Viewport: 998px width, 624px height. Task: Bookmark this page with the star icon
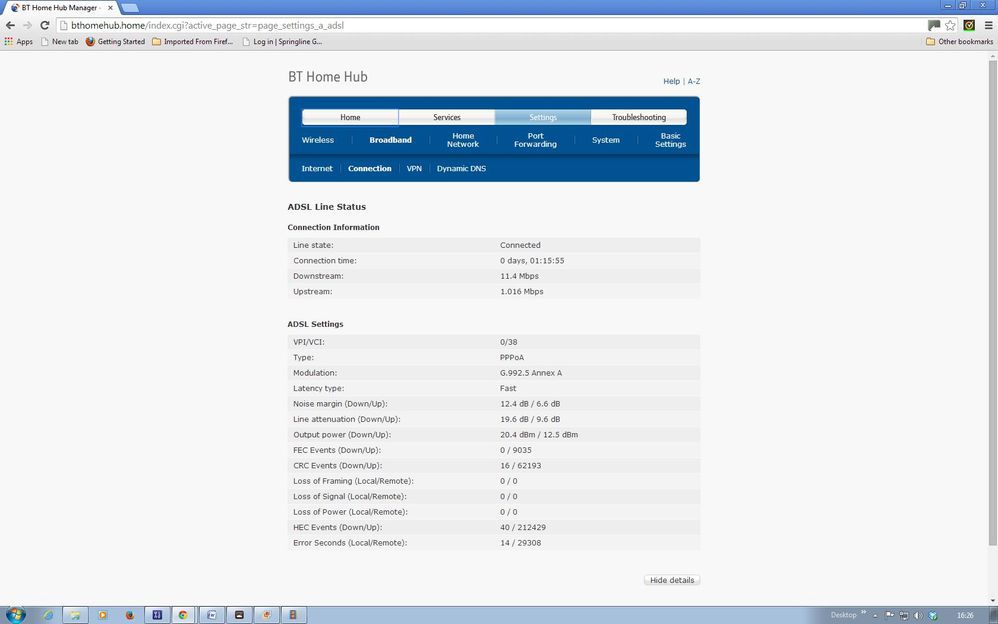(x=950, y=25)
